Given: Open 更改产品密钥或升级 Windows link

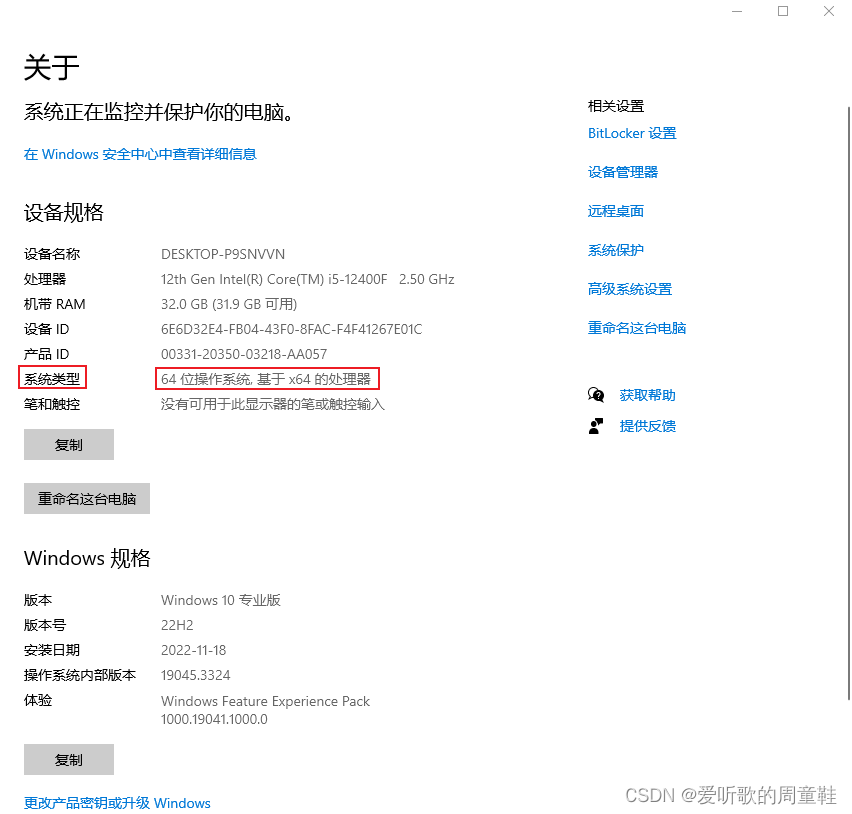Looking at the screenshot, I should [117, 803].
